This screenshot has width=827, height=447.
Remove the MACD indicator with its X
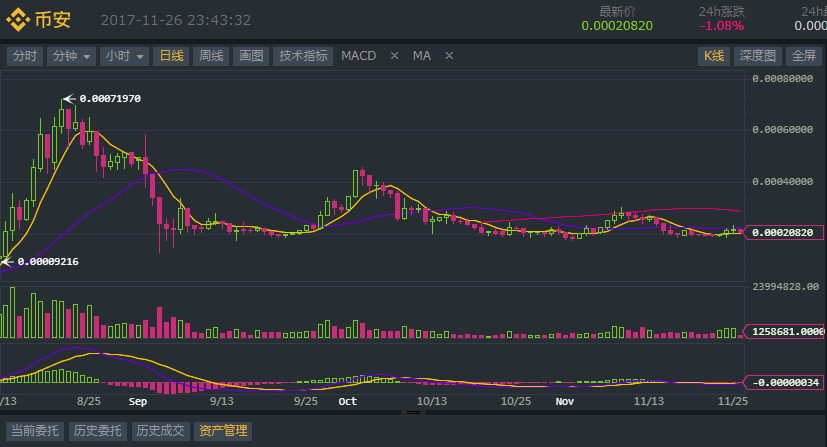click(394, 56)
